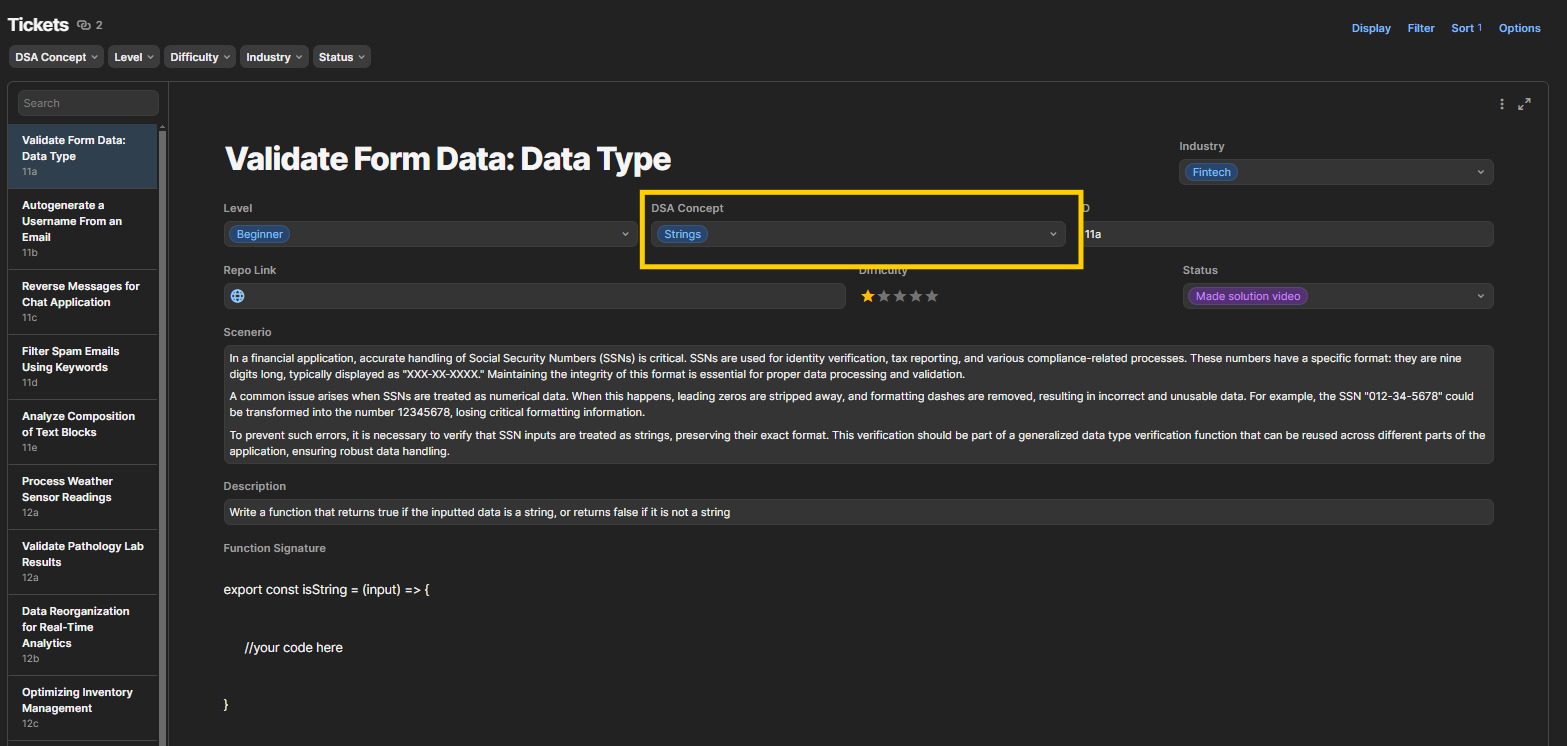Open the DSA Concept filter dropdown

click(57, 57)
